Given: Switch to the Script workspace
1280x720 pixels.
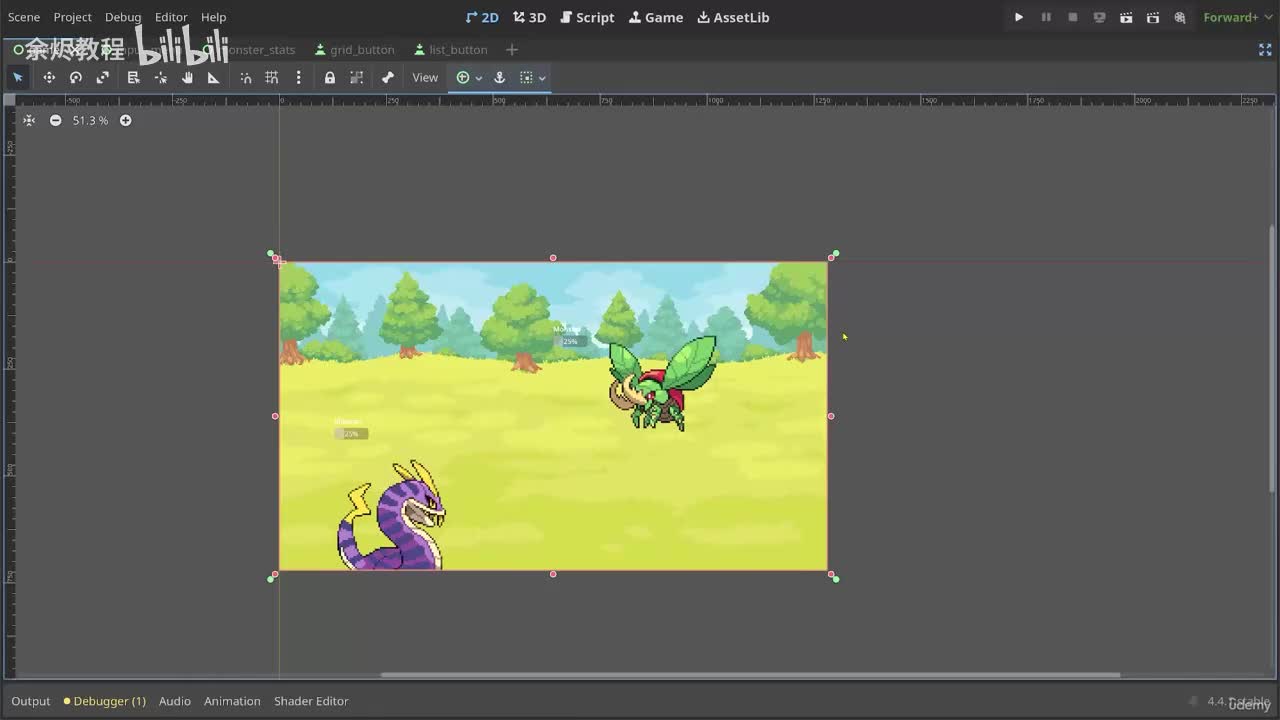Looking at the screenshot, I should 587,17.
